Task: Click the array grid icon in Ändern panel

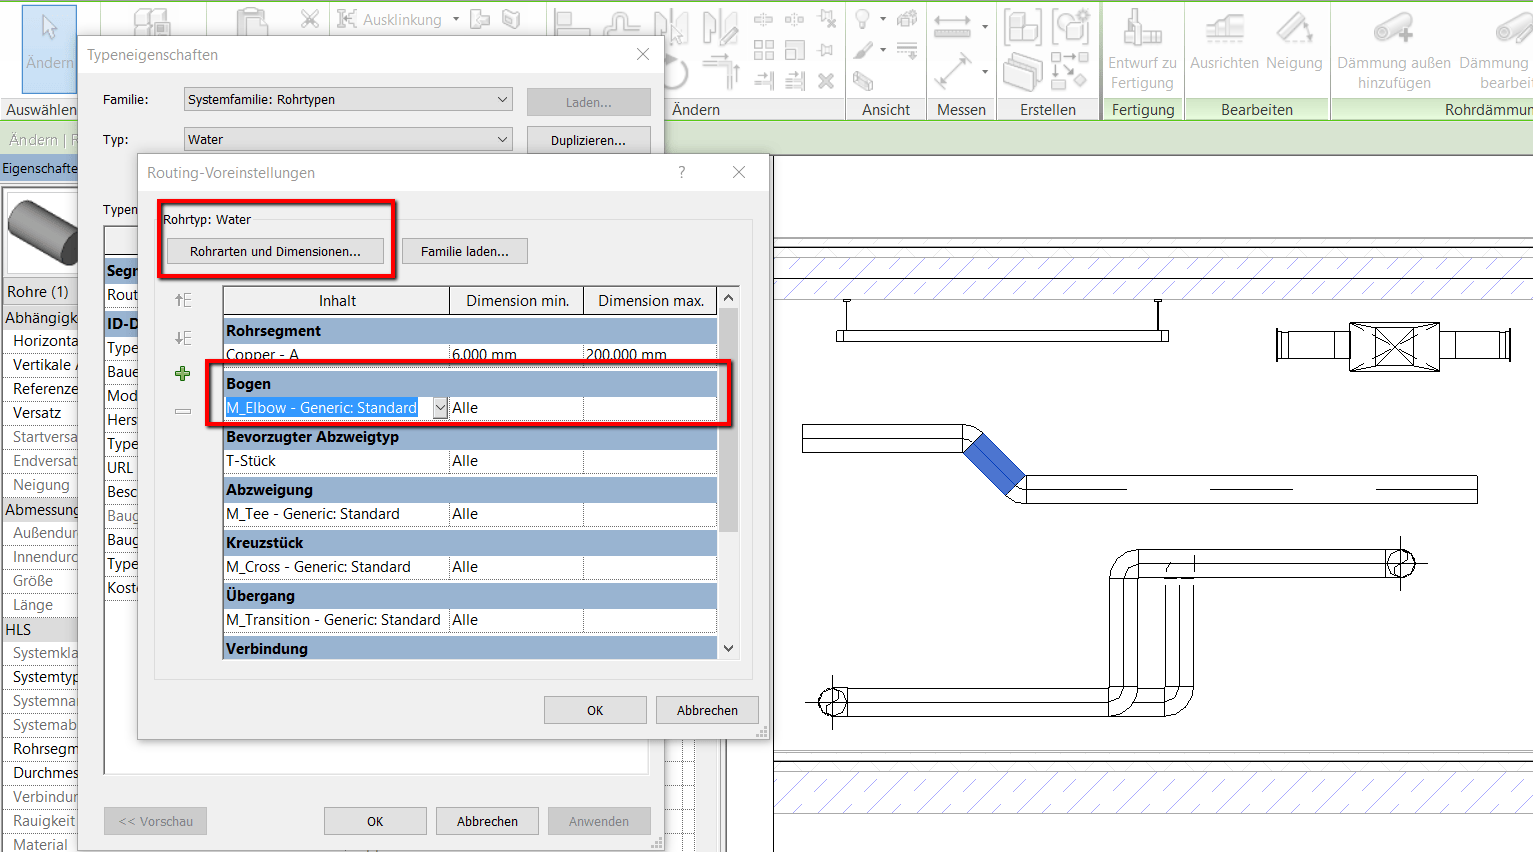Action: coord(764,50)
